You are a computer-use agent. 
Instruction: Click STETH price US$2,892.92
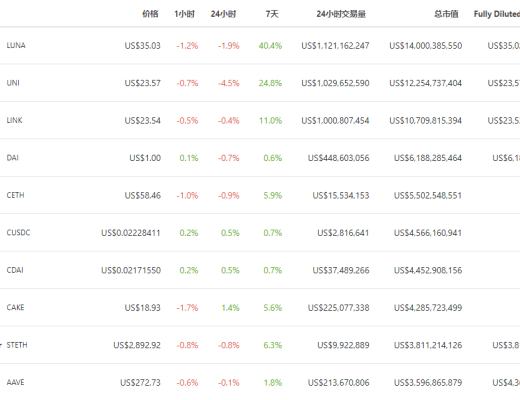pos(137,345)
